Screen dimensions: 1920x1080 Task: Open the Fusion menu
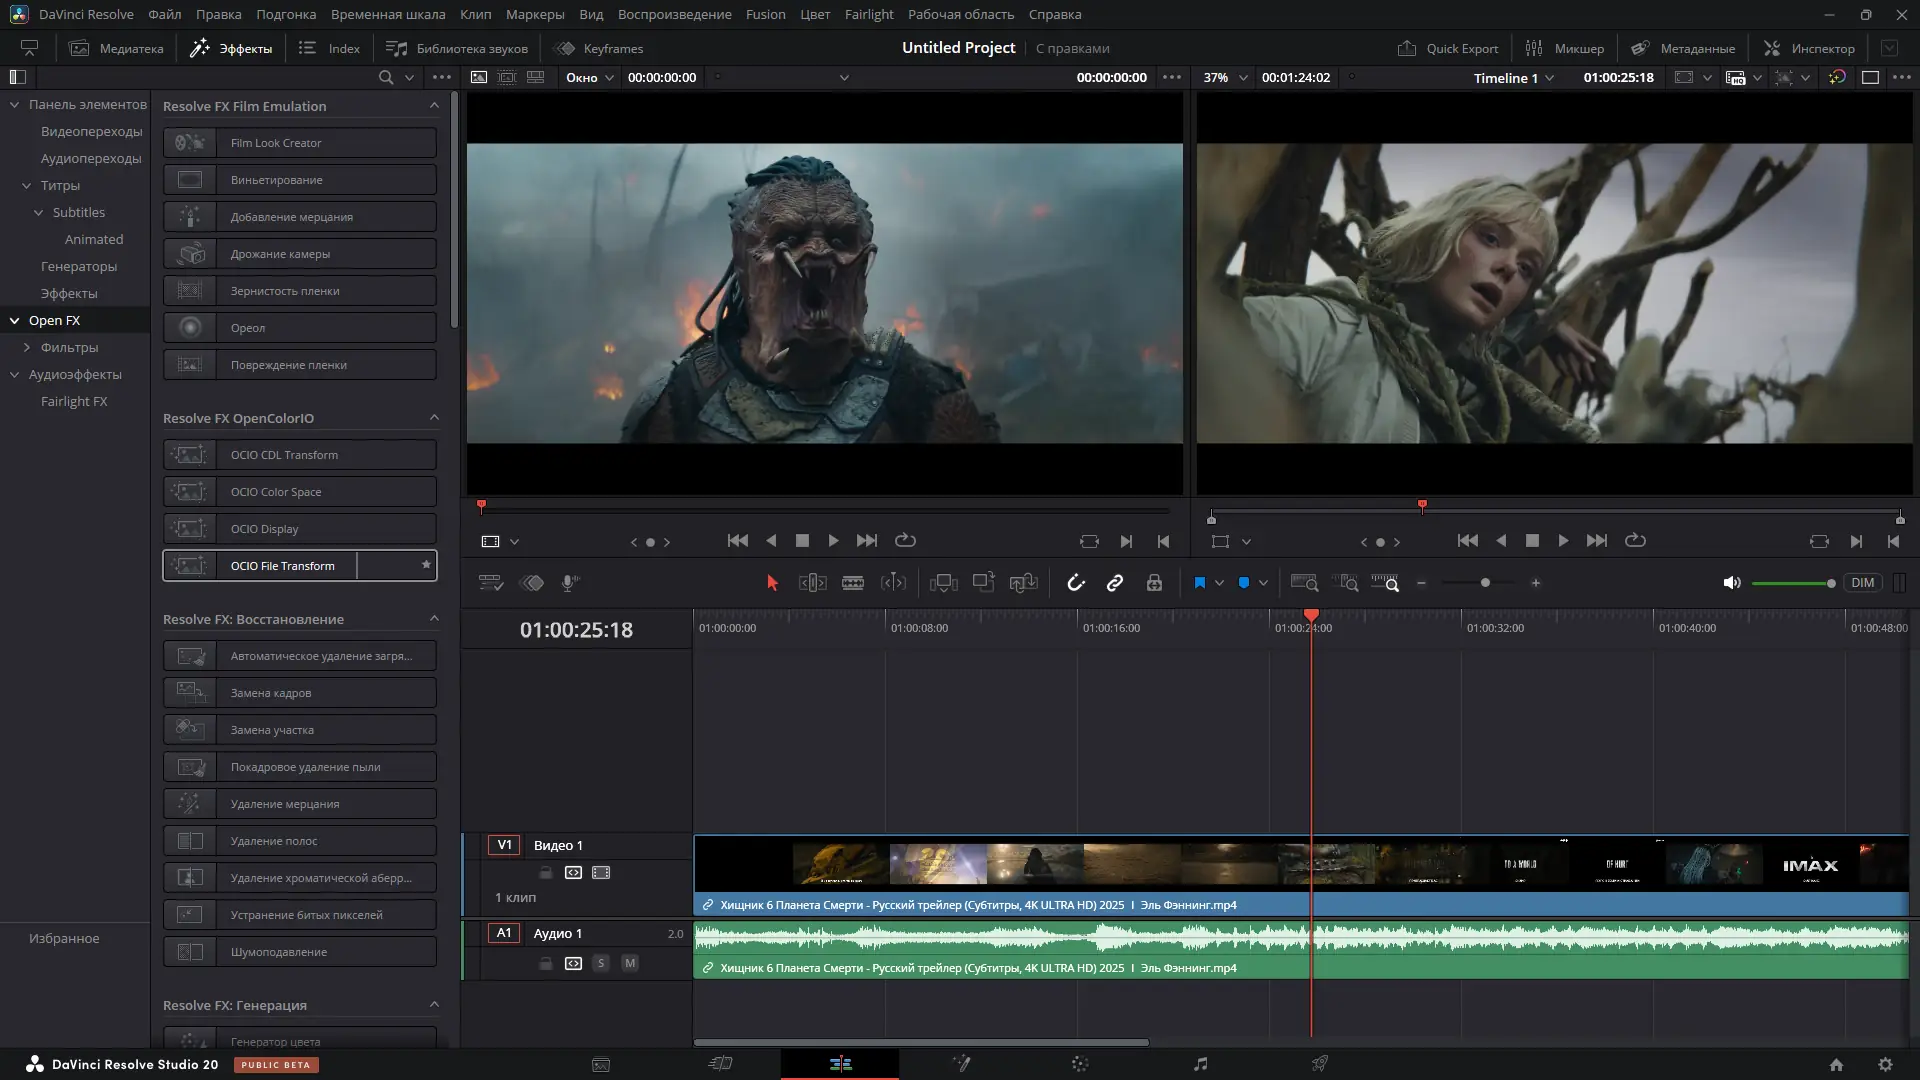tap(765, 14)
